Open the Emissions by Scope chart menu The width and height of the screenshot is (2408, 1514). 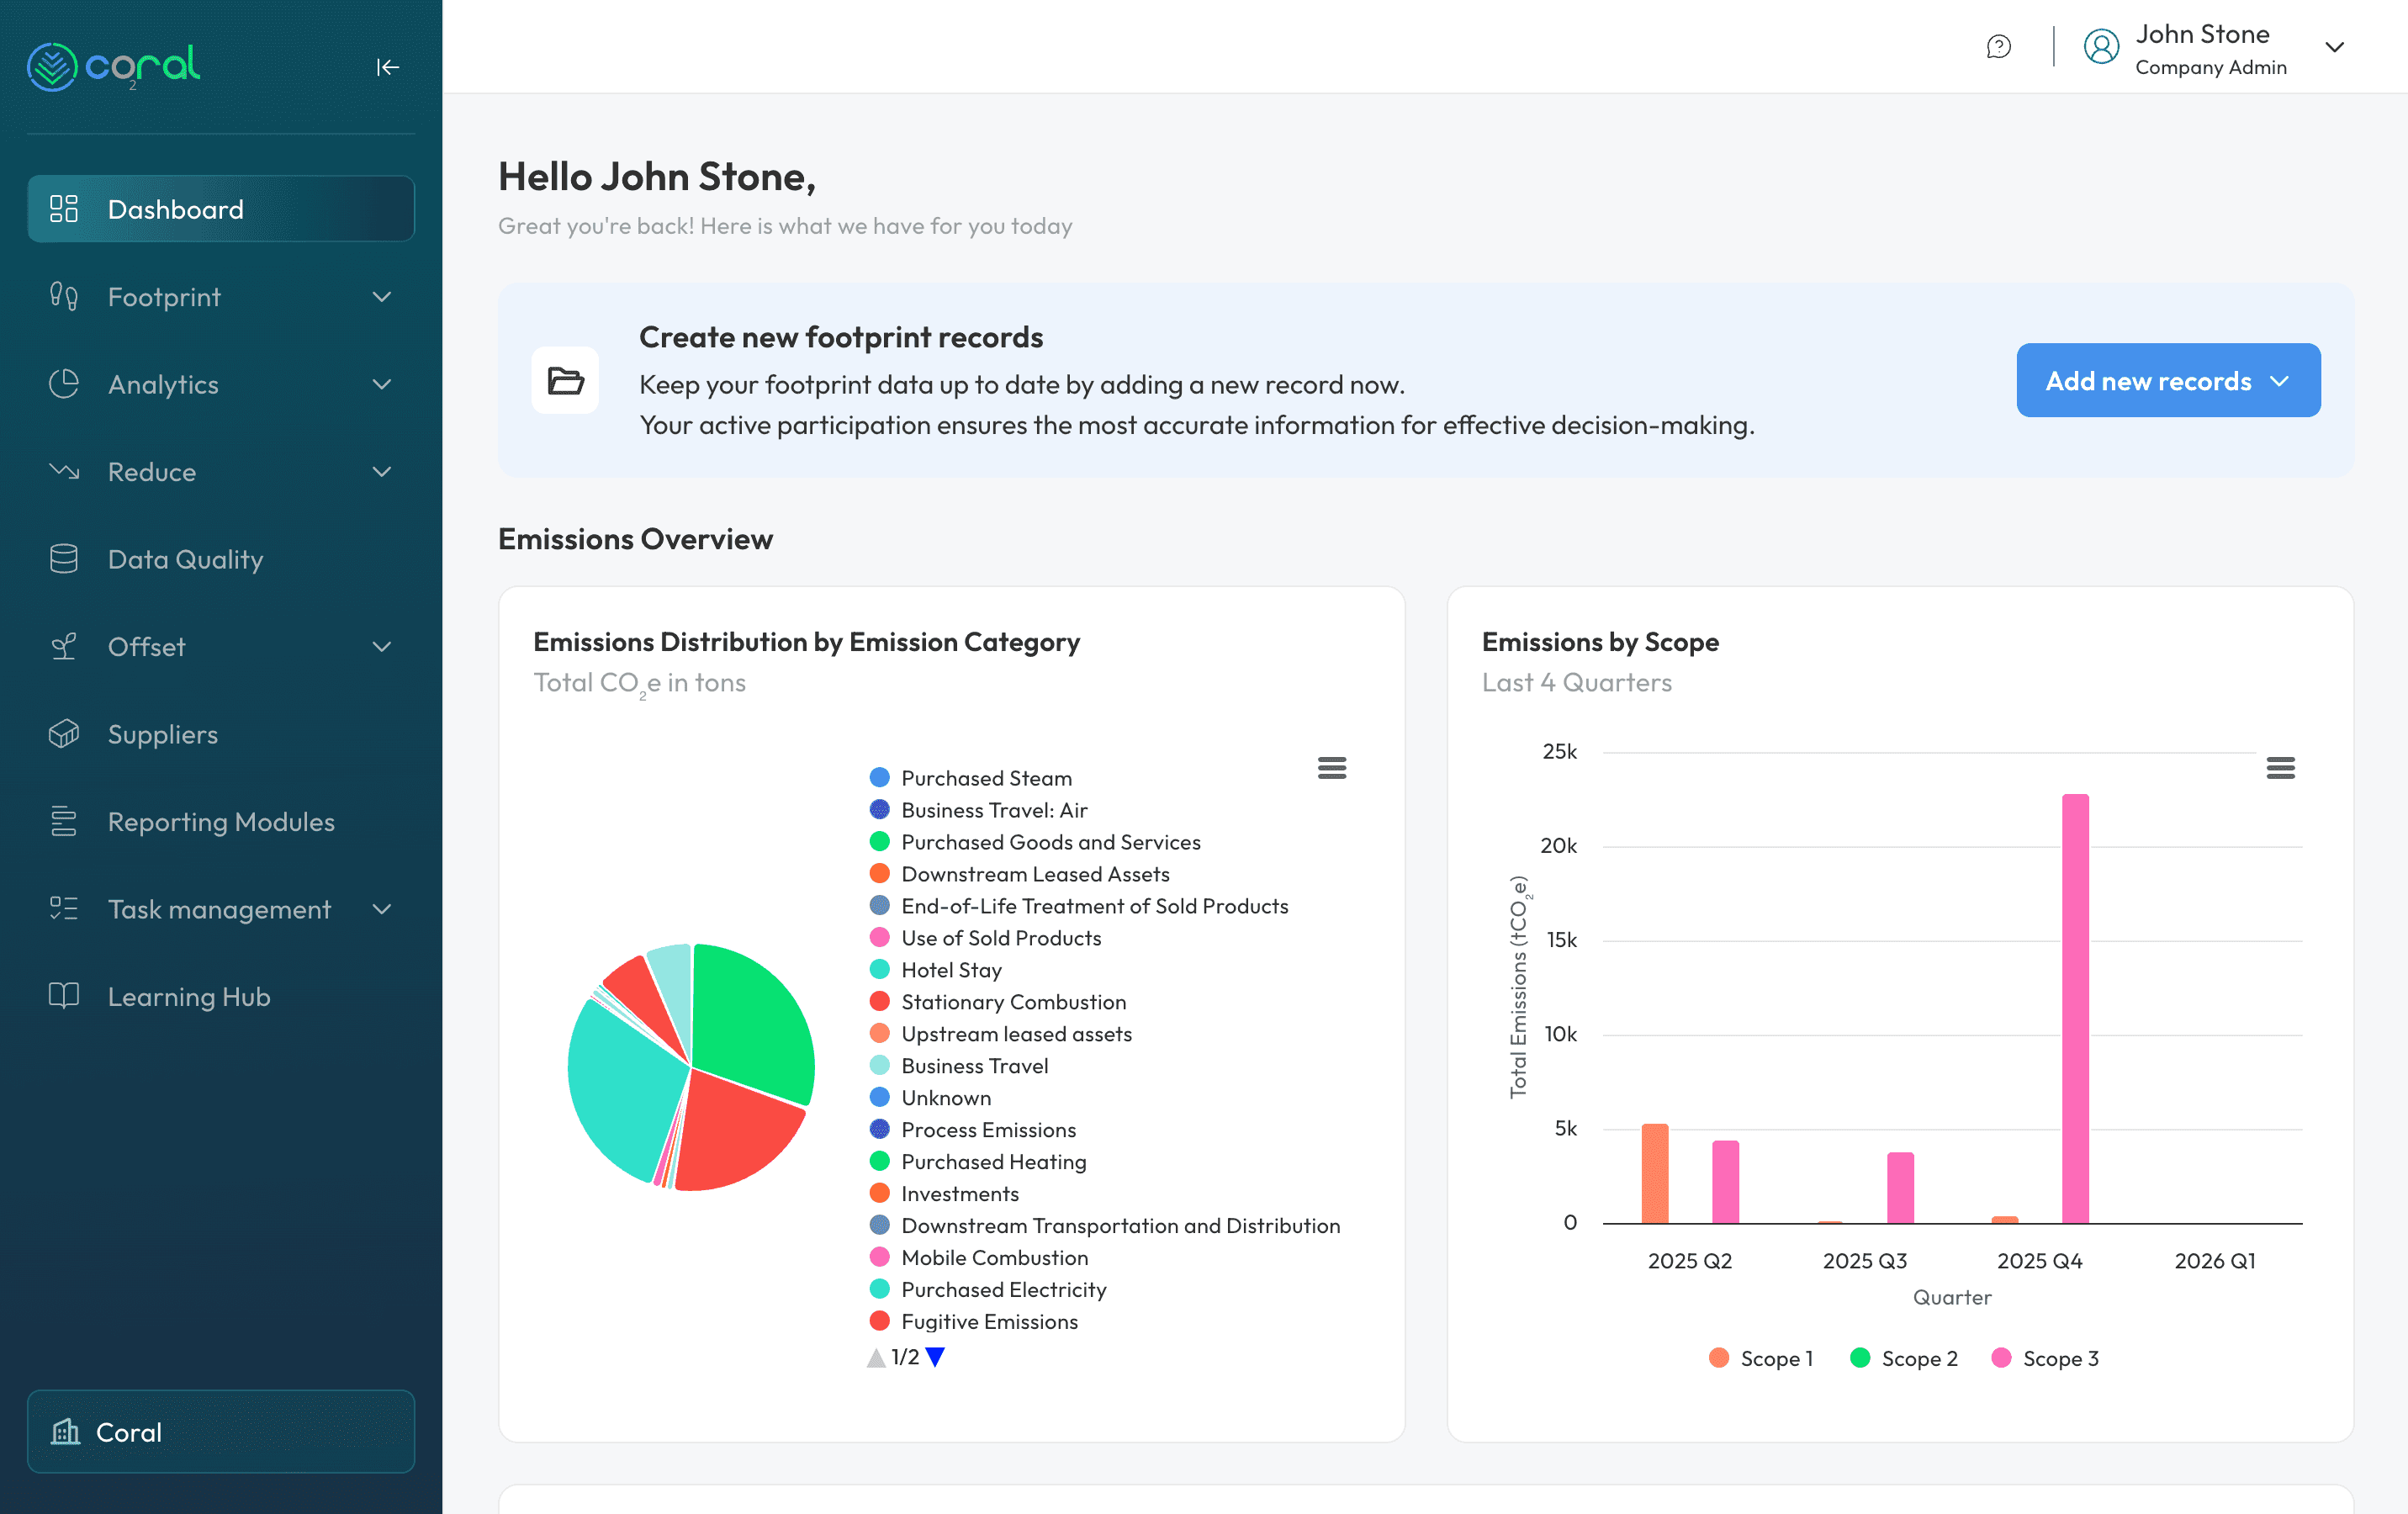(2281, 767)
